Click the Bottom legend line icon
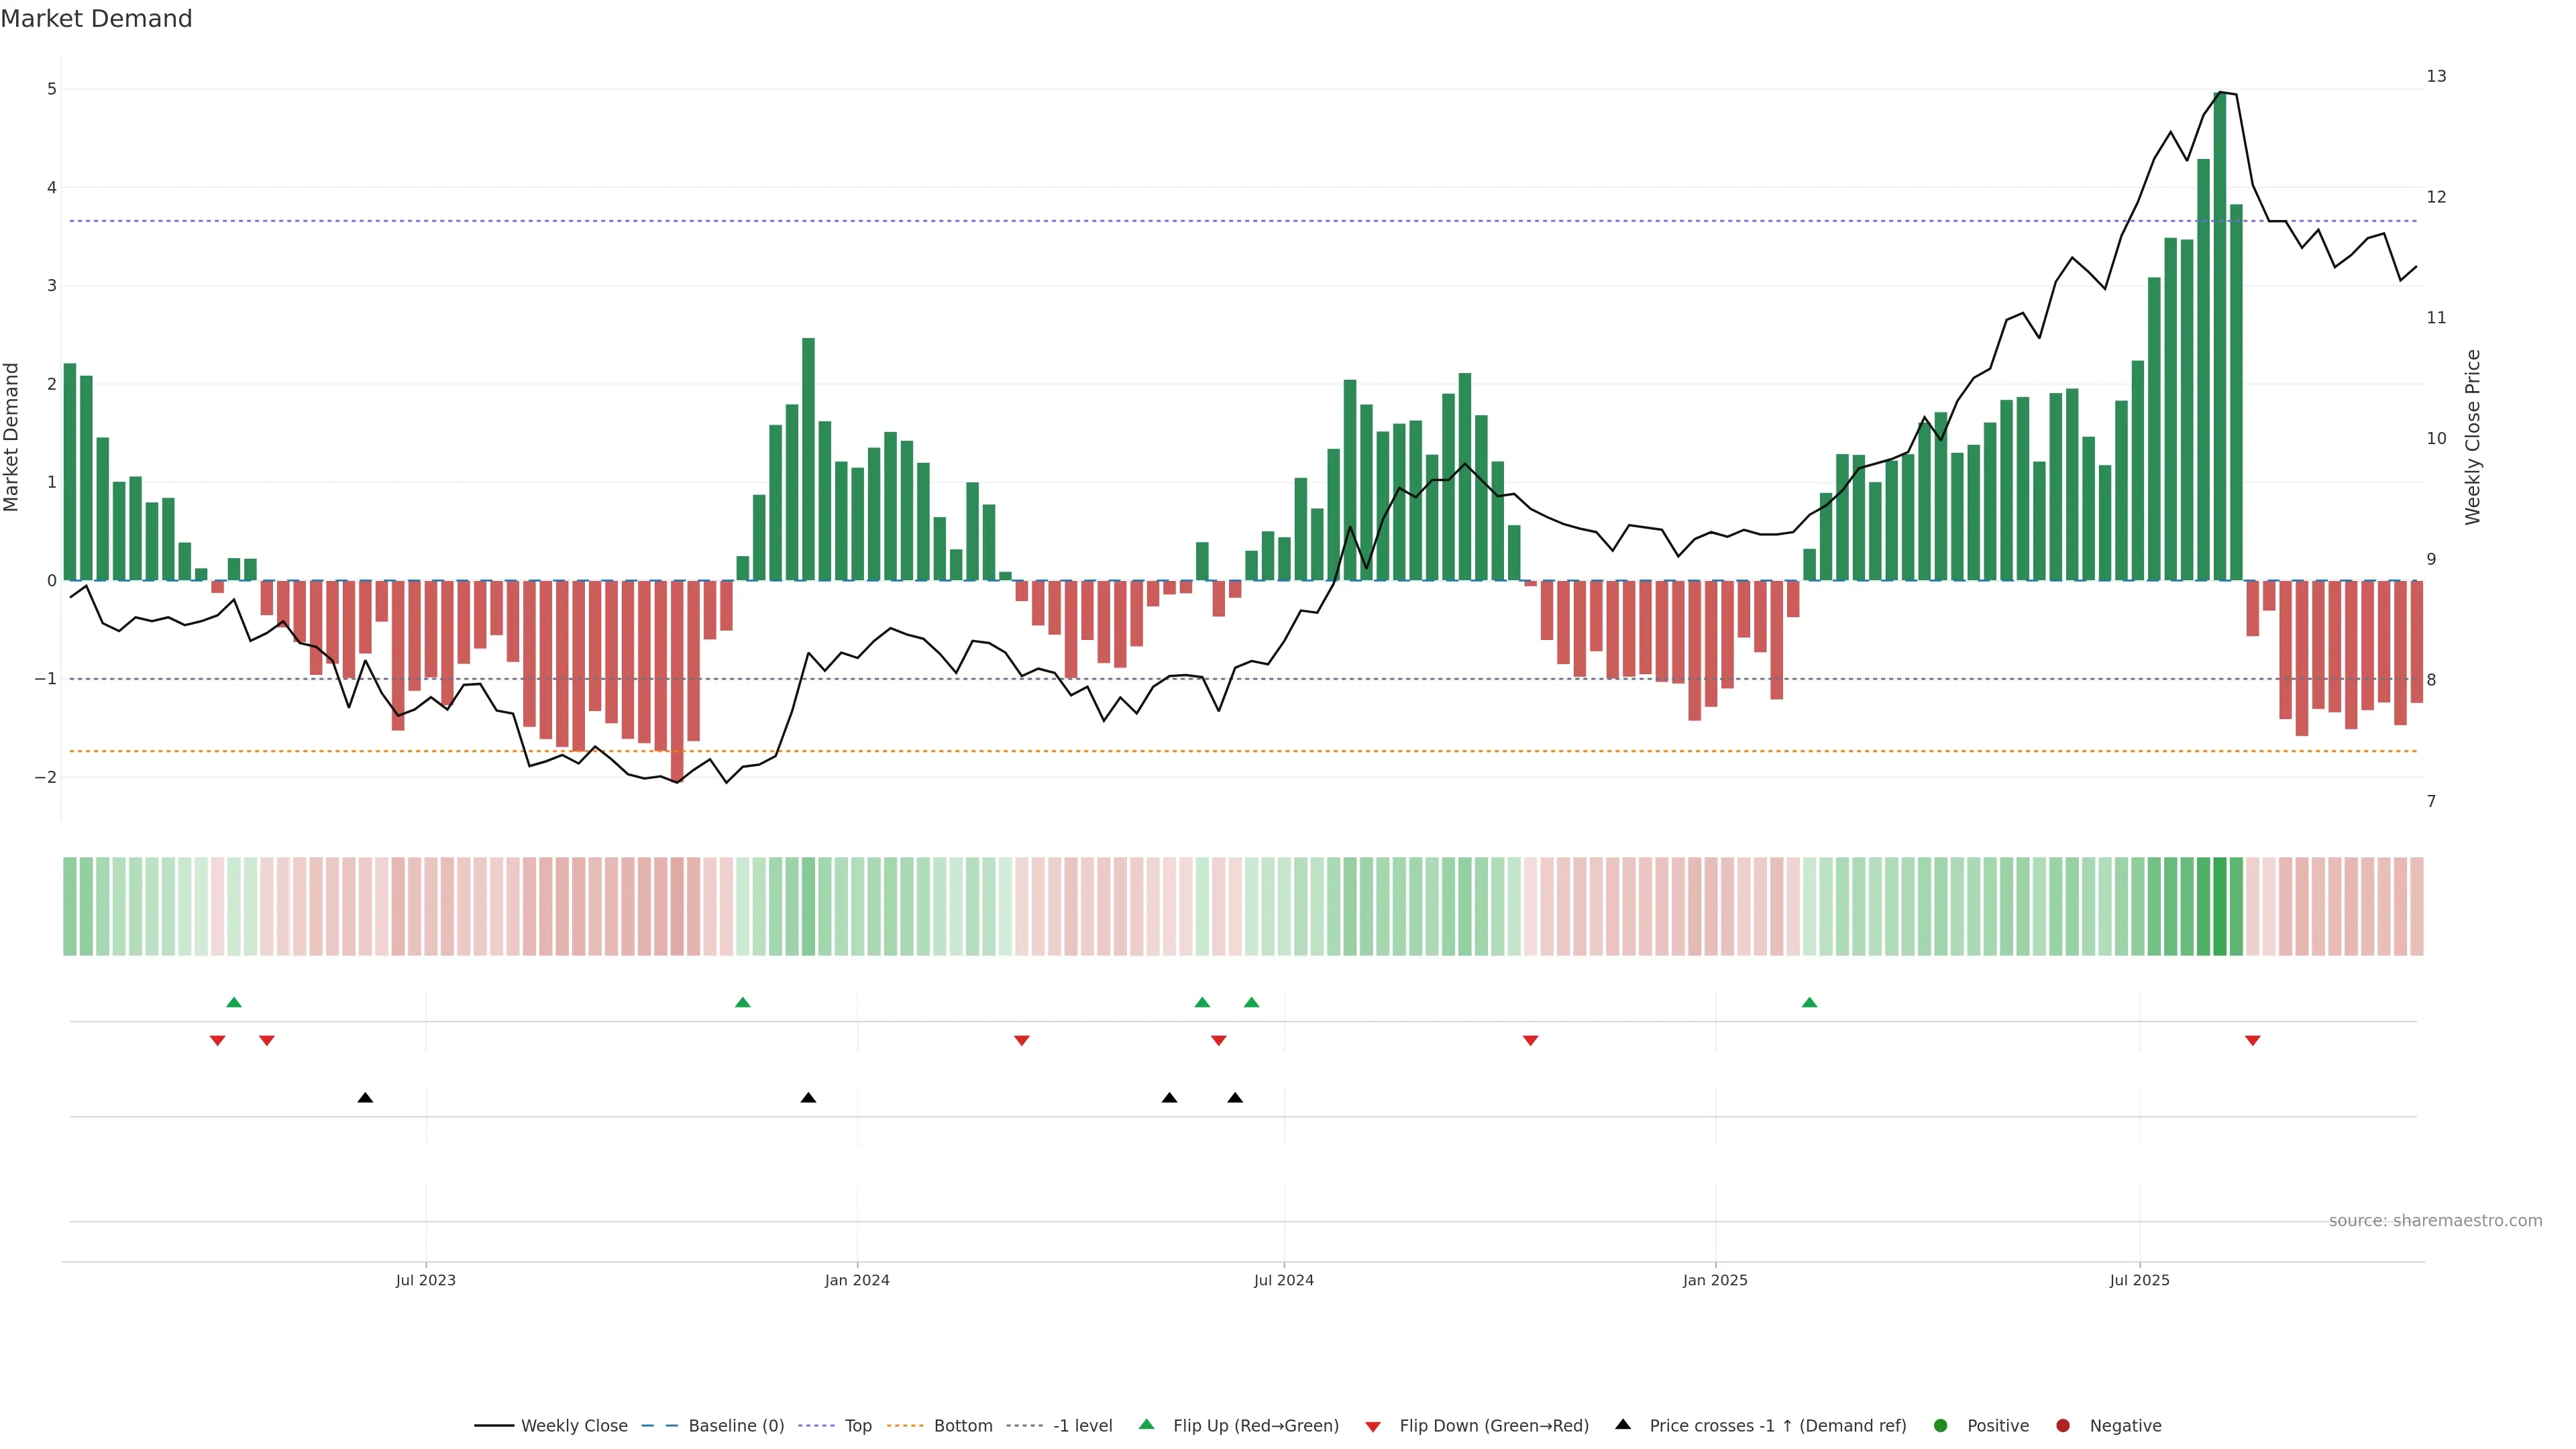 tap(905, 1426)
